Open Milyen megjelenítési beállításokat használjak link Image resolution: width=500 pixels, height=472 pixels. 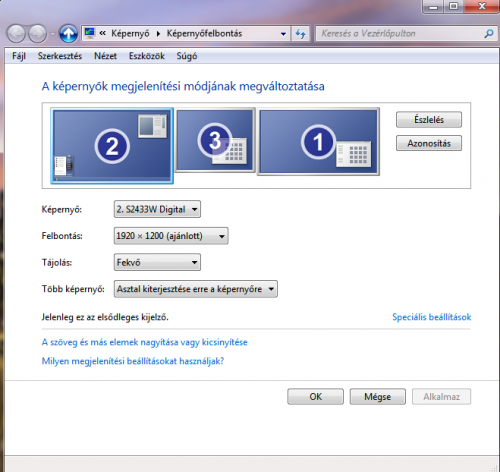133,361
